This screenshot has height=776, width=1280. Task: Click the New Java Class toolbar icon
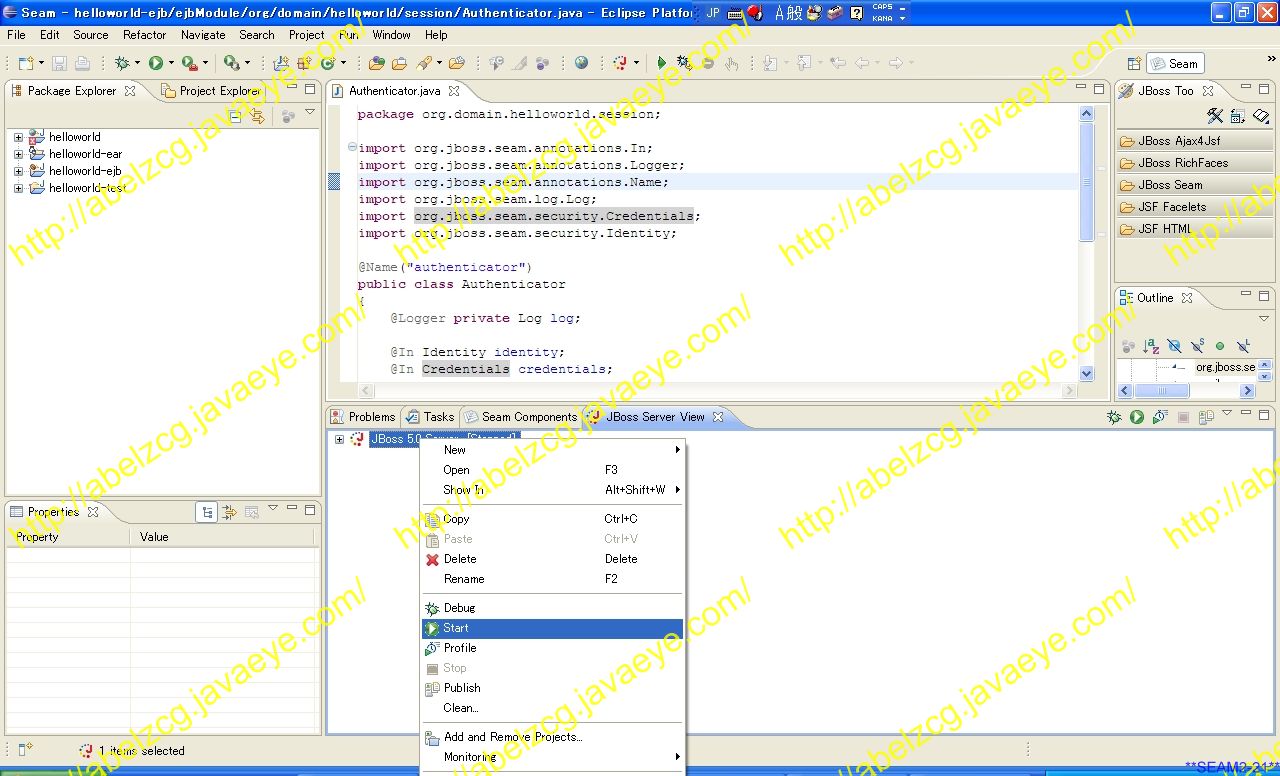tap(327, 63)
